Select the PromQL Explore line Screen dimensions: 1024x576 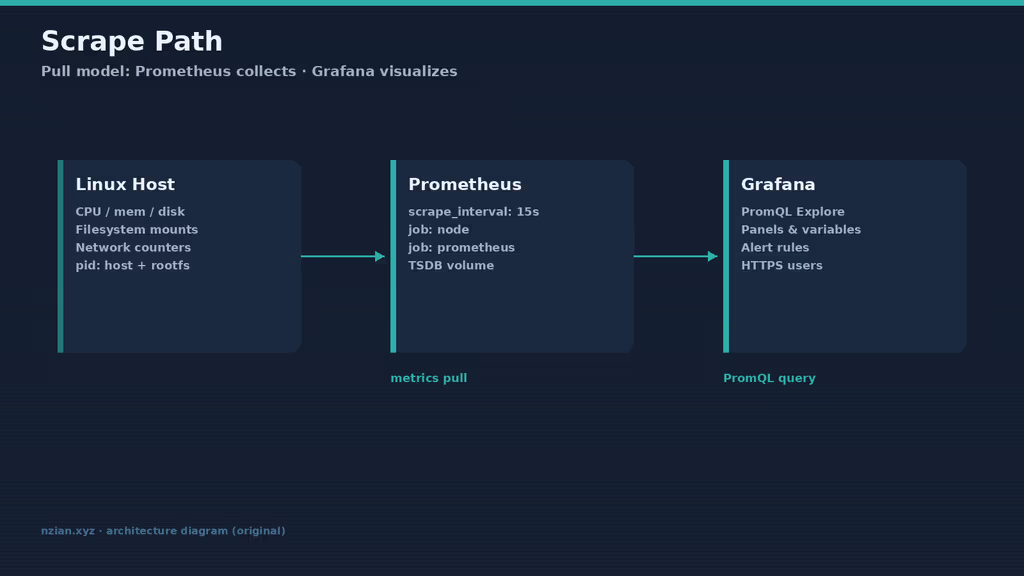792,212
